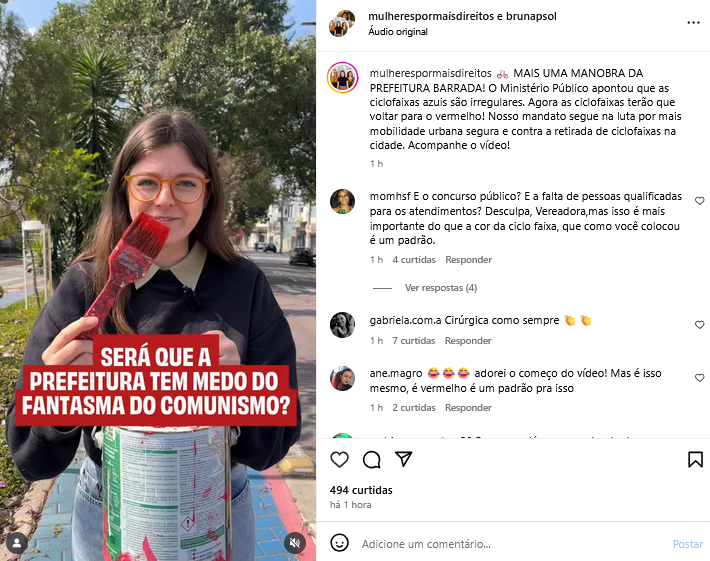Open brunapsol profile link in header

(531, 16)
